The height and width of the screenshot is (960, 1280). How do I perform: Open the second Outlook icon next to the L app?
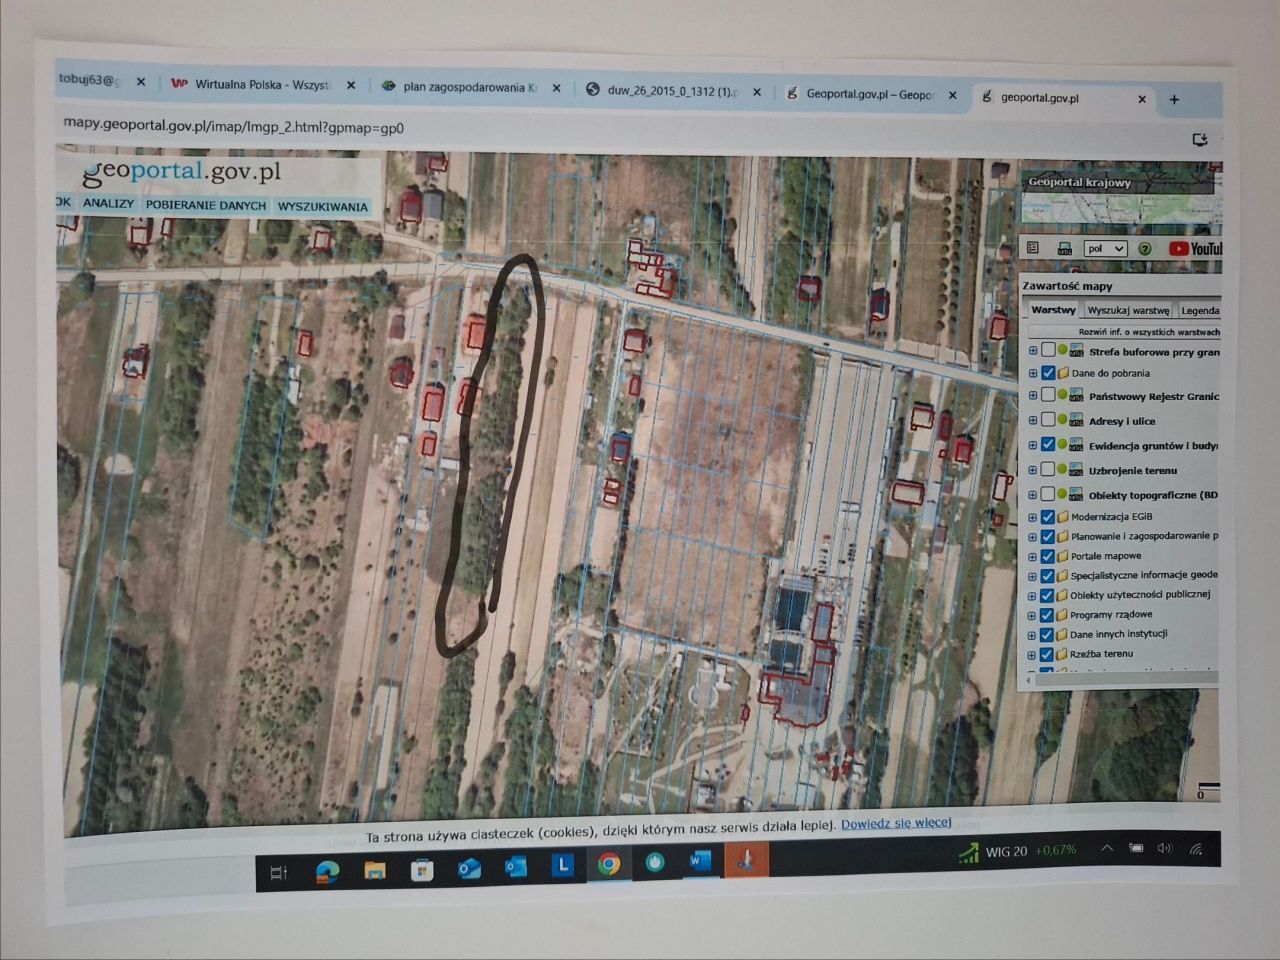[x=516, y=867]
